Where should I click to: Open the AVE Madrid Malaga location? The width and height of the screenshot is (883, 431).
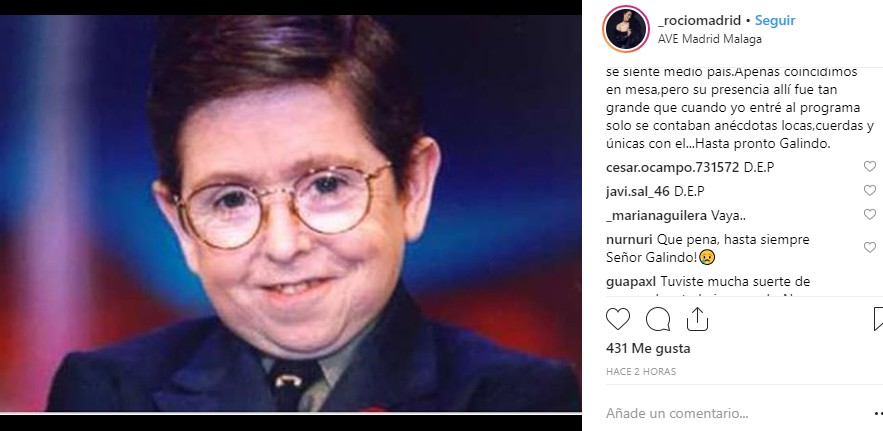tap(710, 39)
